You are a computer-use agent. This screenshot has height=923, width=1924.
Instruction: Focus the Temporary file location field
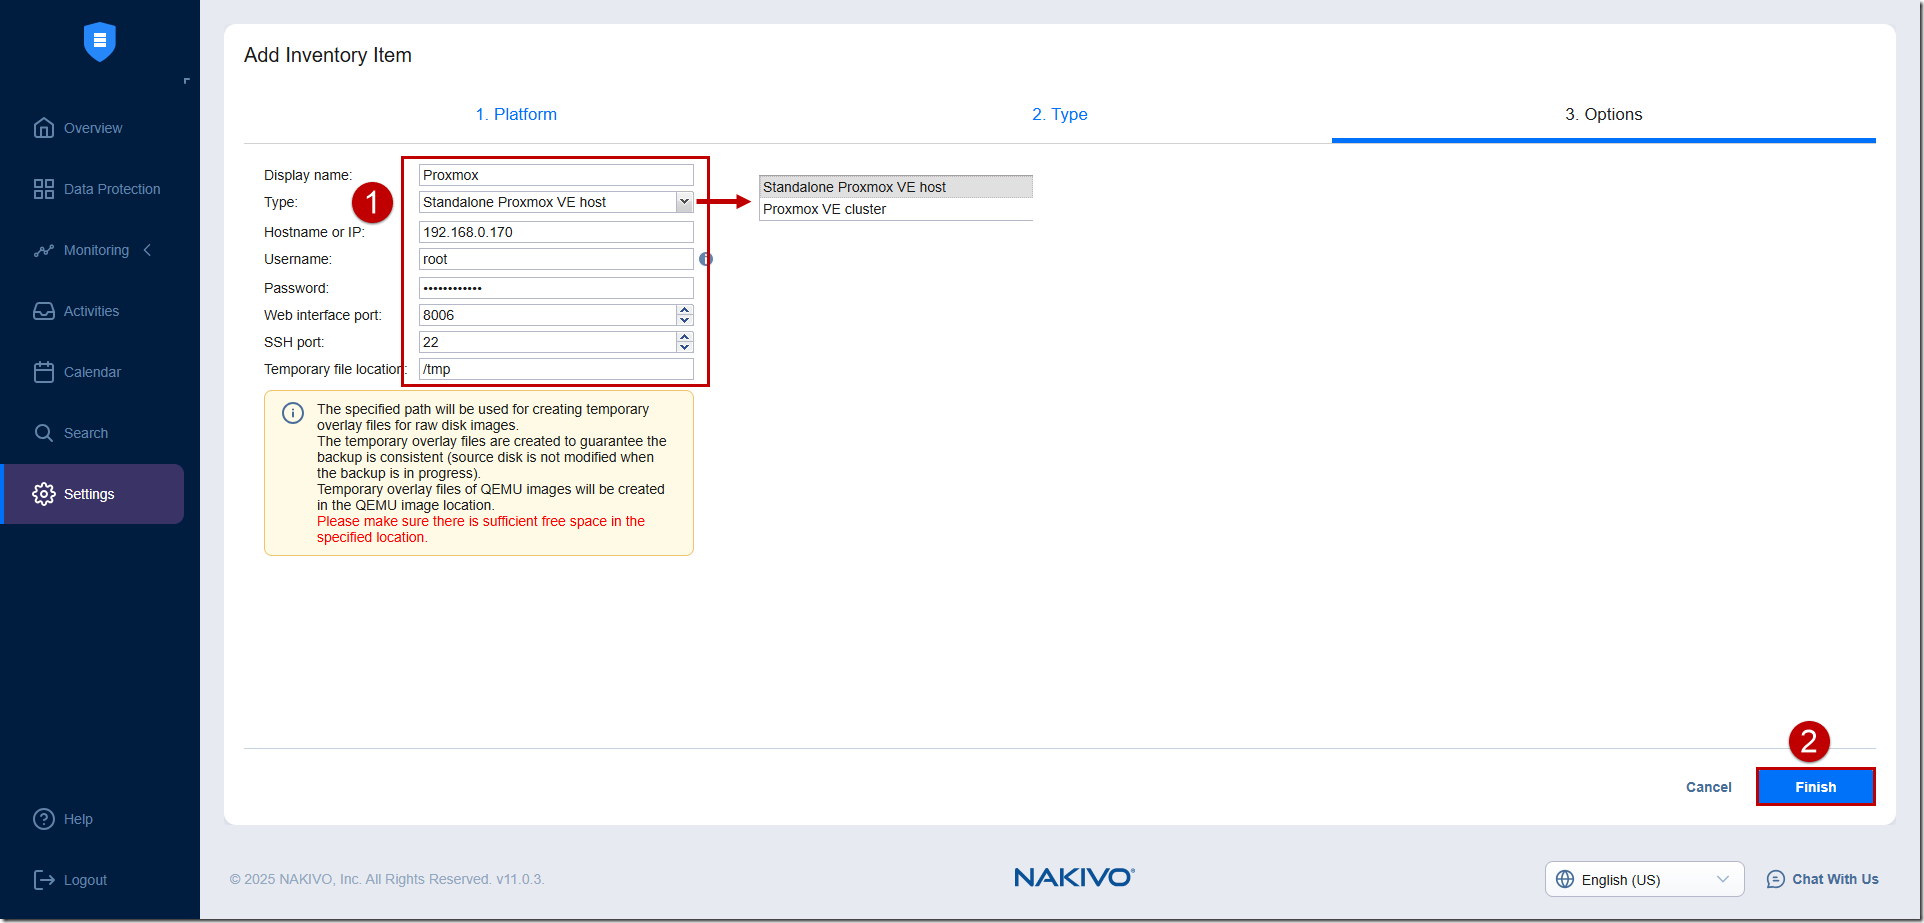(556, 369)
